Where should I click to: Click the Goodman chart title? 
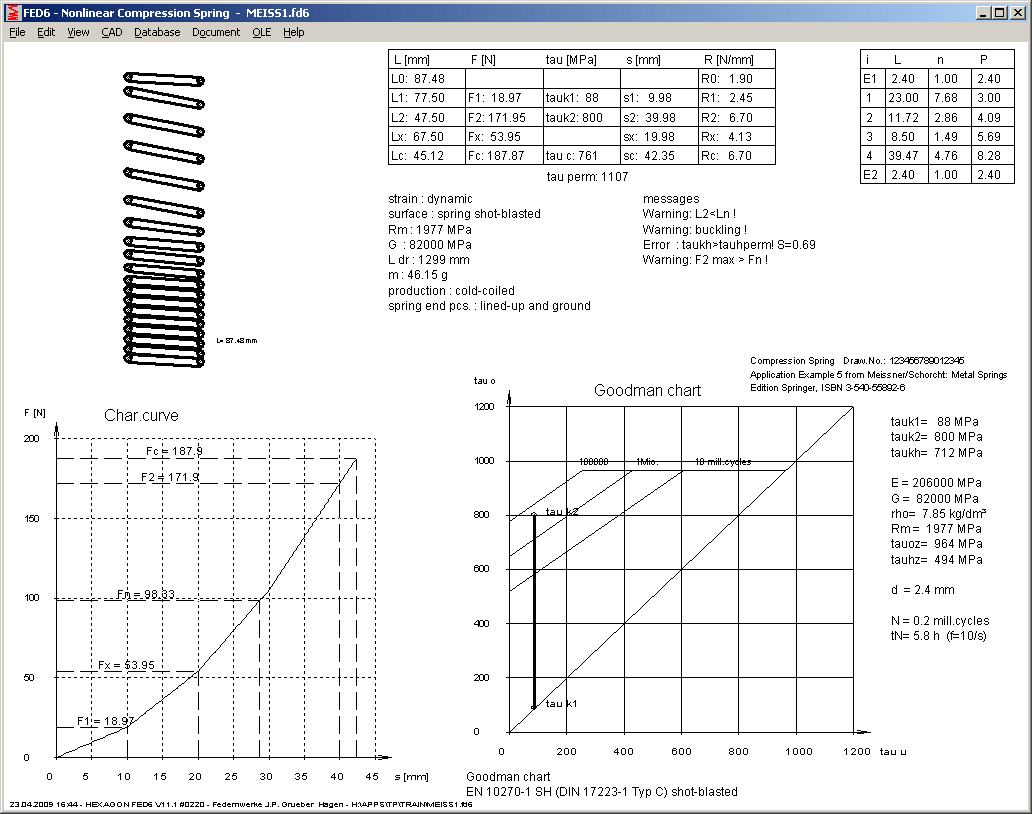tap(647, 391)
